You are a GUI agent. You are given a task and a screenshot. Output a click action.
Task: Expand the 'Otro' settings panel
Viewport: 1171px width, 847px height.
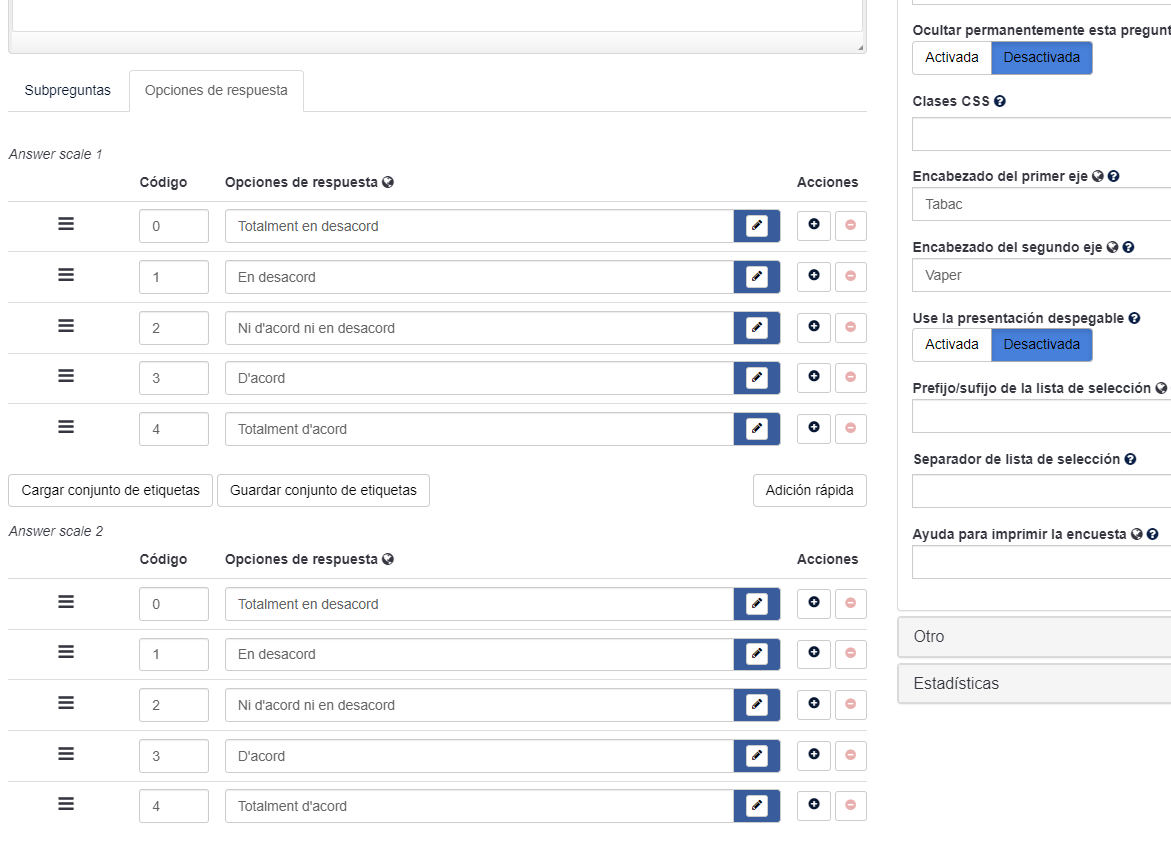[x=1034, y=637]
